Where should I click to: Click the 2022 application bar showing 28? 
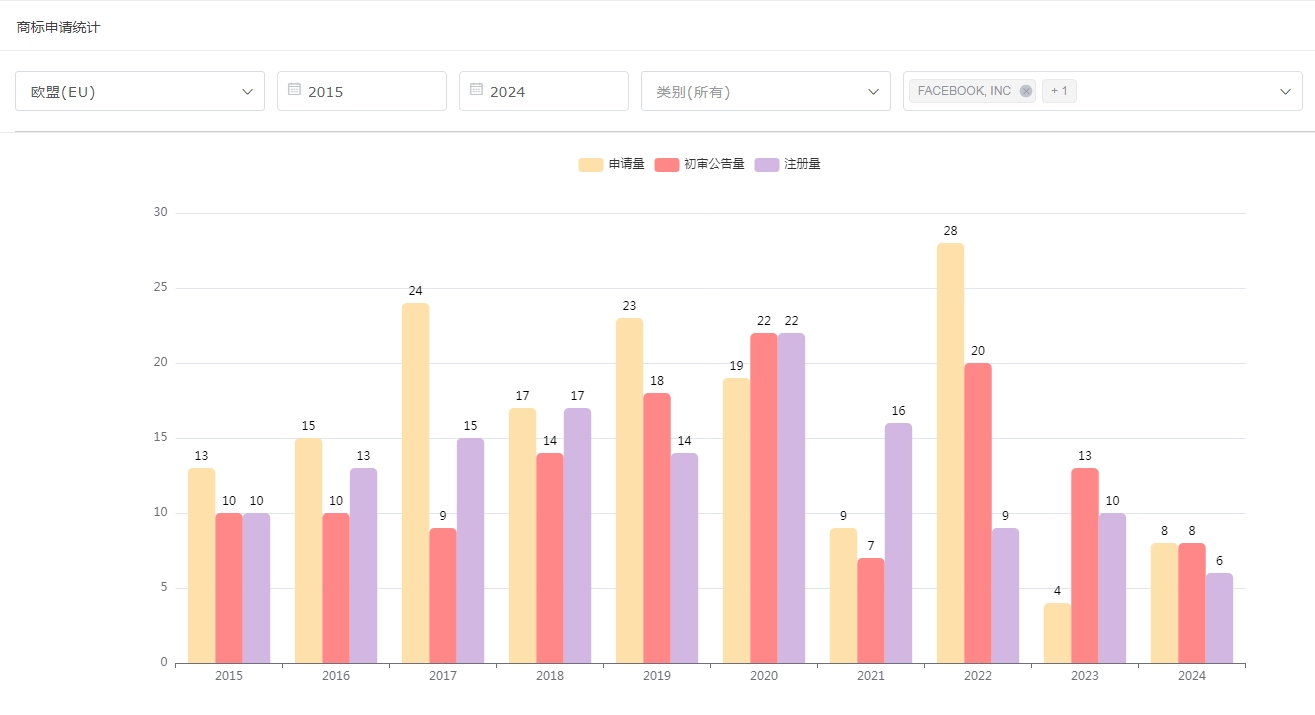[x=950, y=452]
